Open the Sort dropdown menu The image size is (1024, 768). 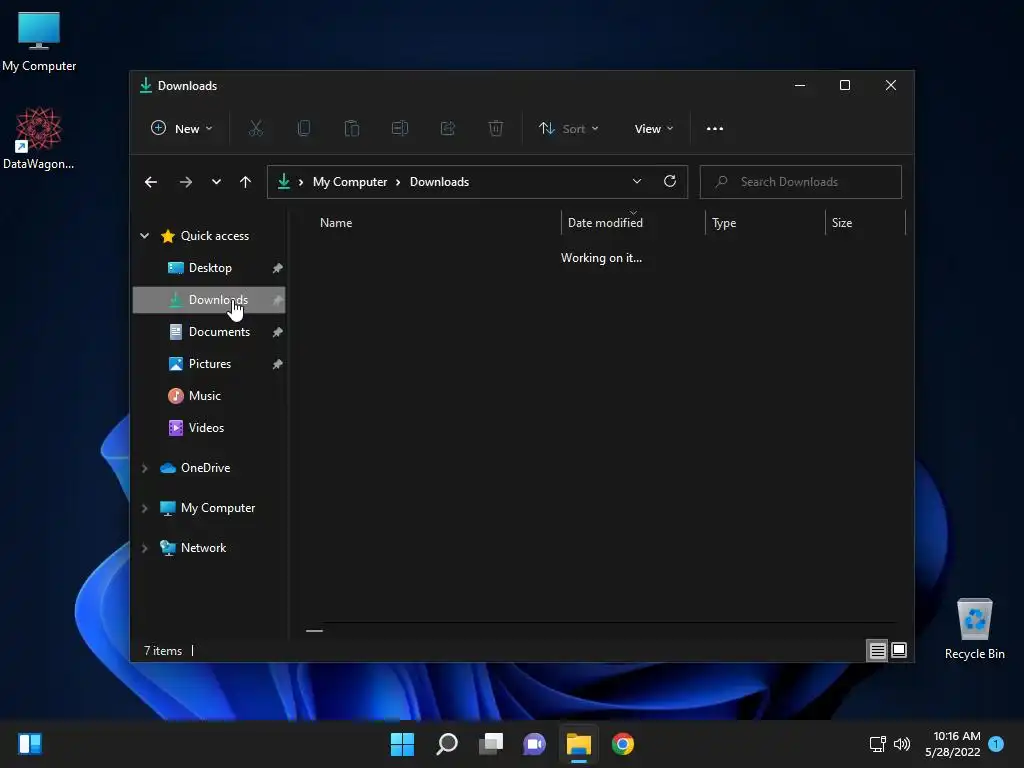pos(568,129)
